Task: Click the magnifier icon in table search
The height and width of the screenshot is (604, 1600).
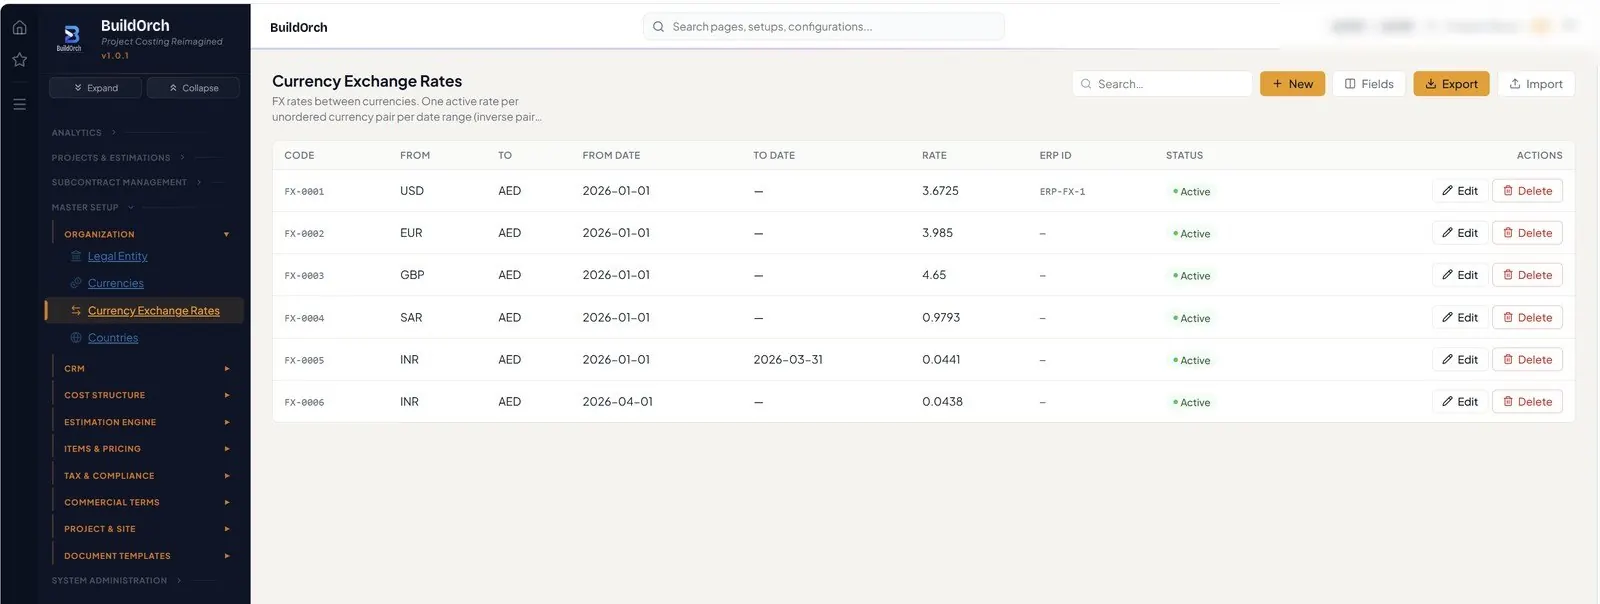Action: tap(1086, 84)
